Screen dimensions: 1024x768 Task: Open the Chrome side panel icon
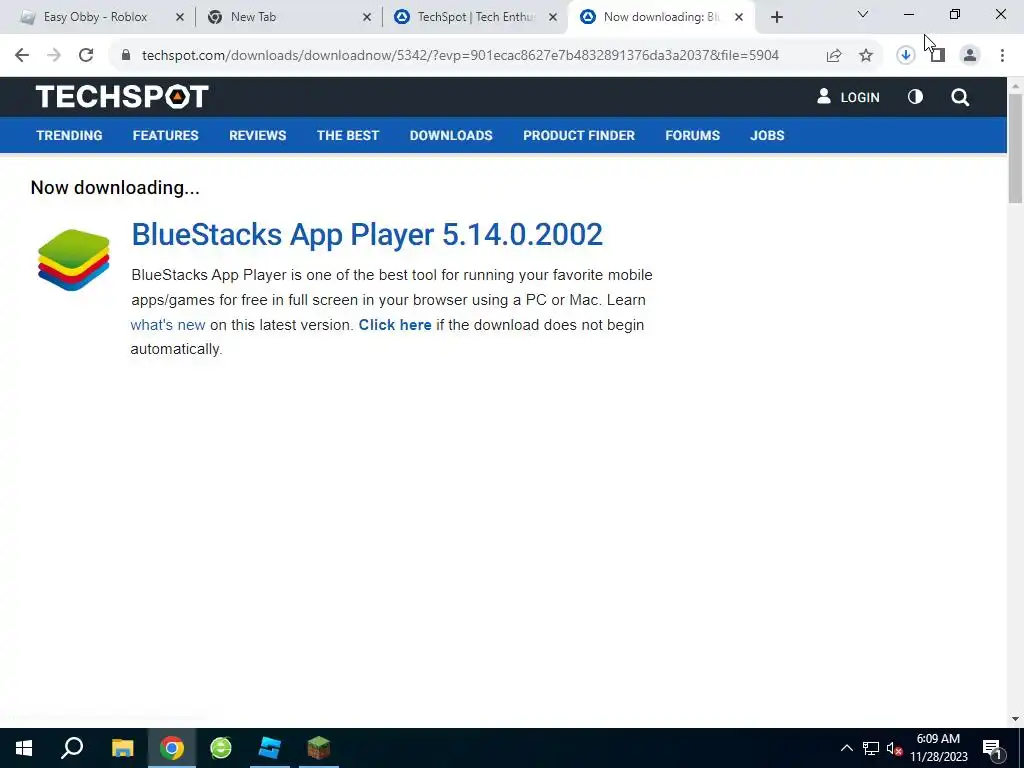(938, 56)
